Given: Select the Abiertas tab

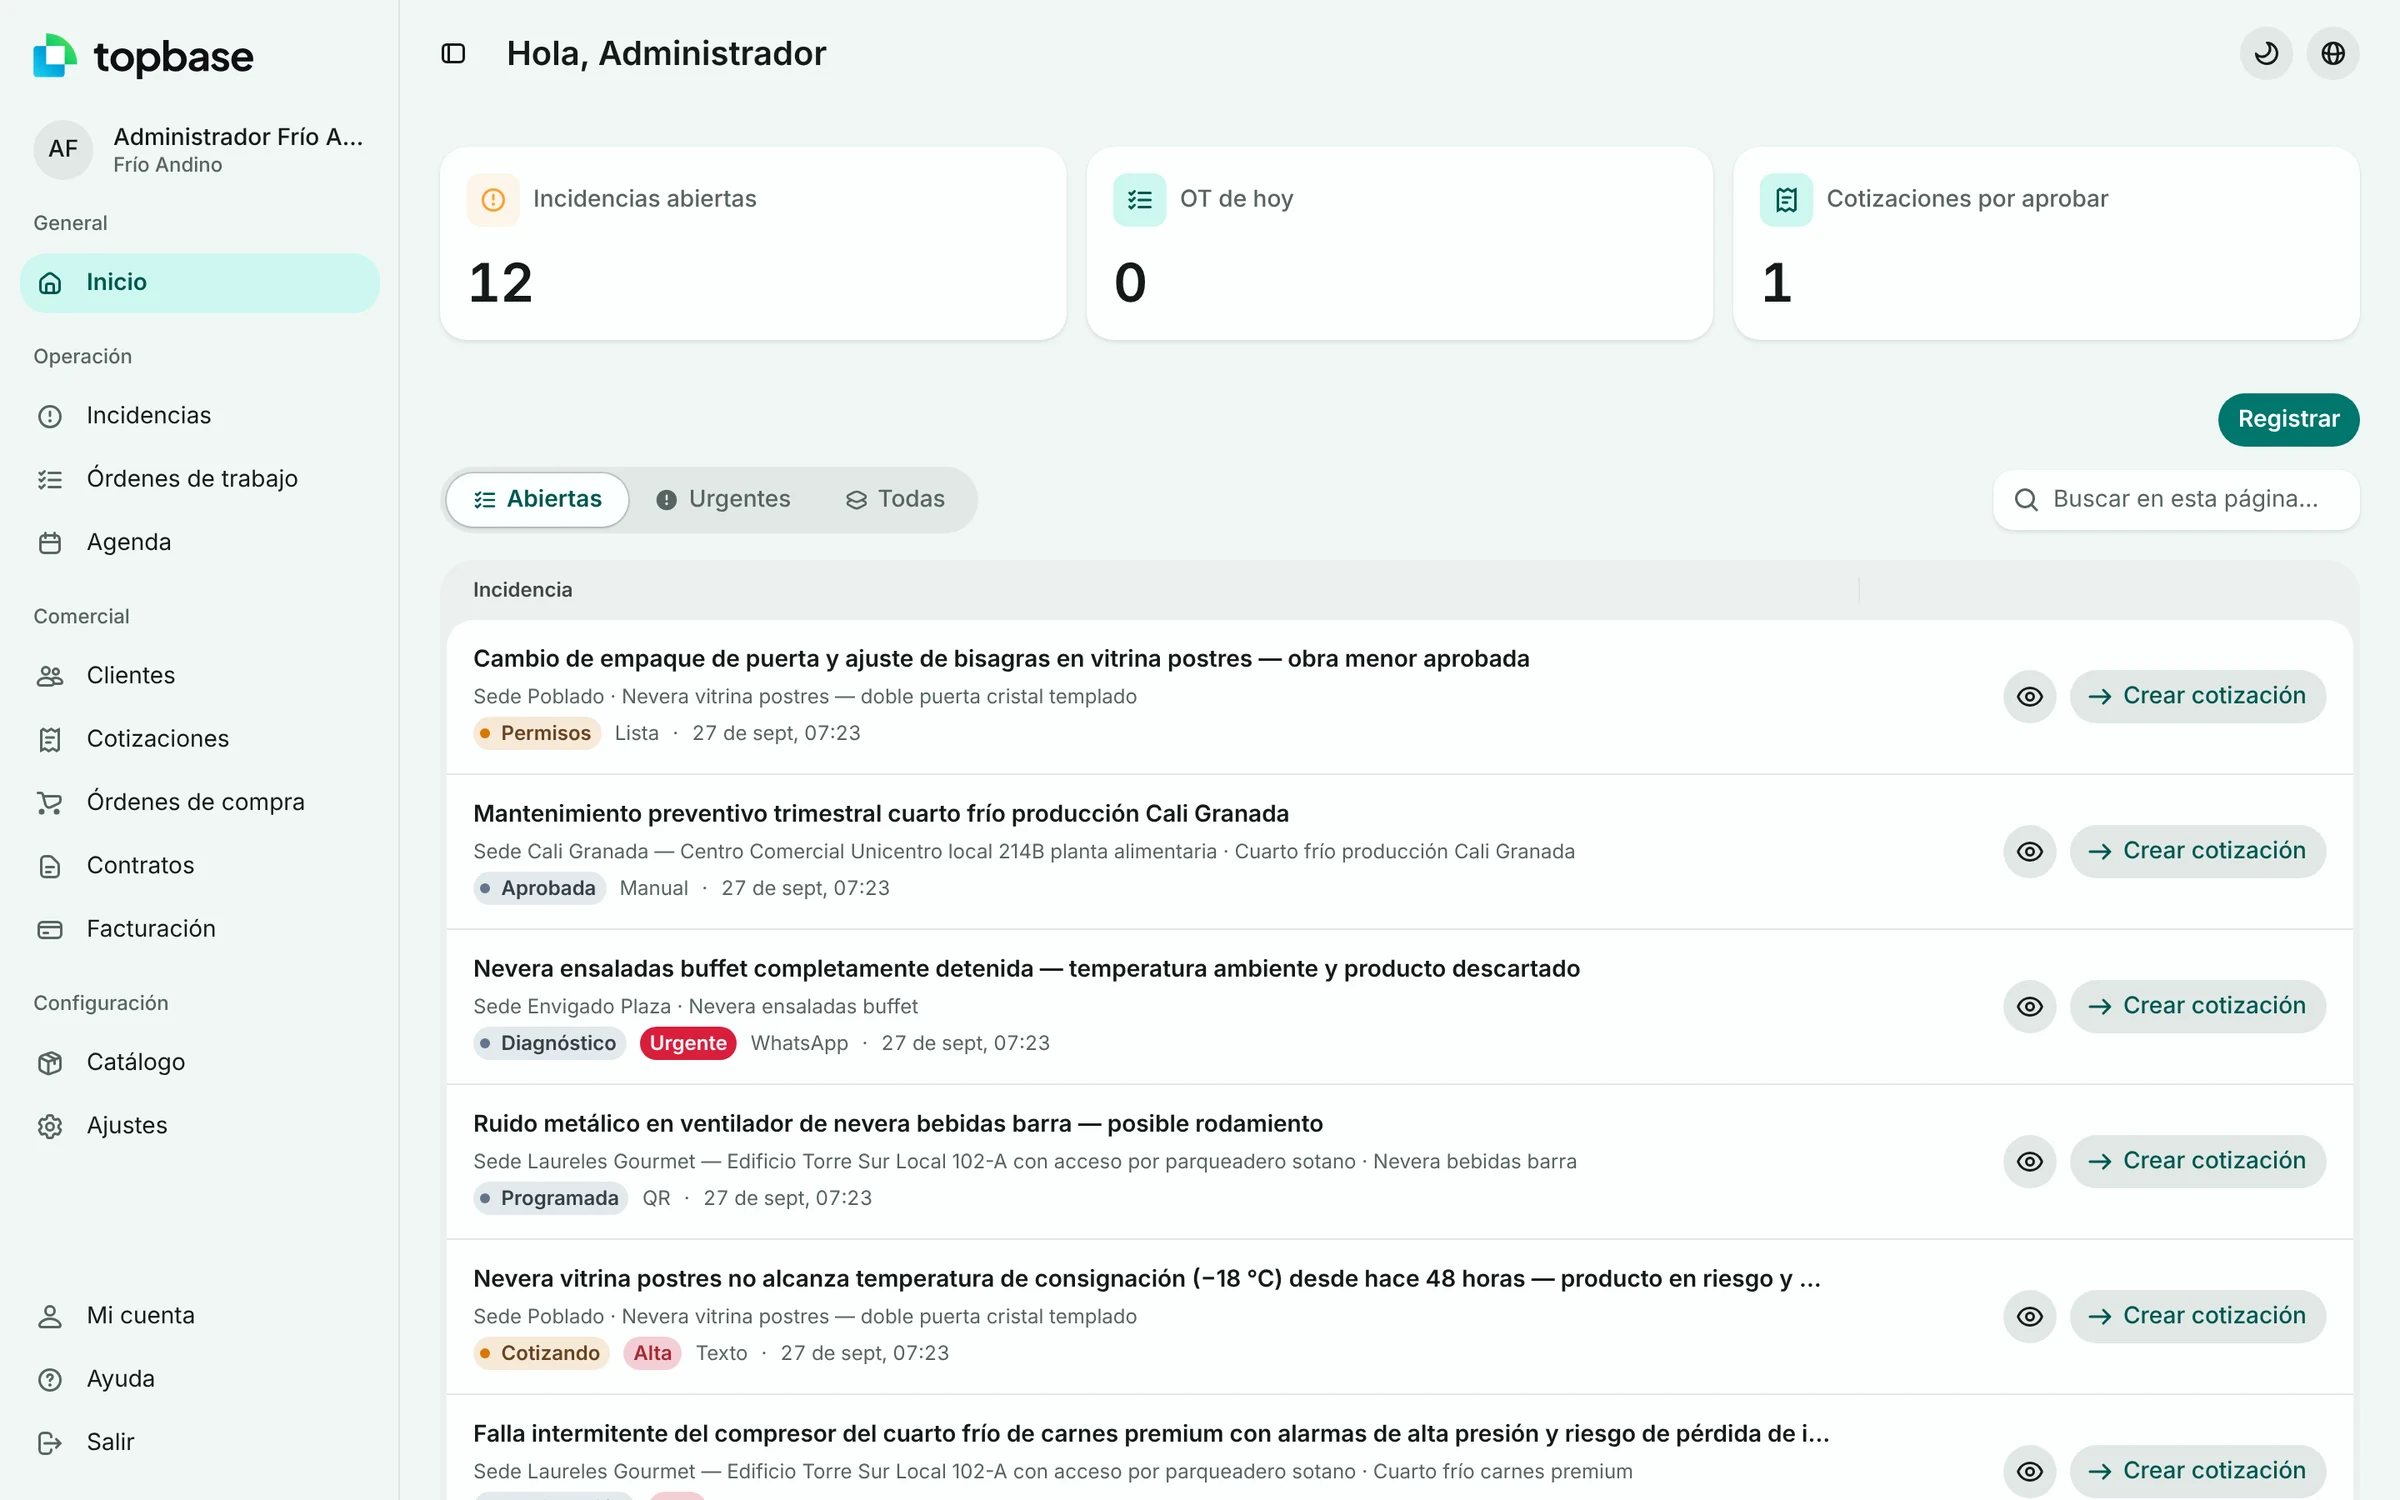Looking at the screenshot, I should pyautogui.click(x=538, y=499).
